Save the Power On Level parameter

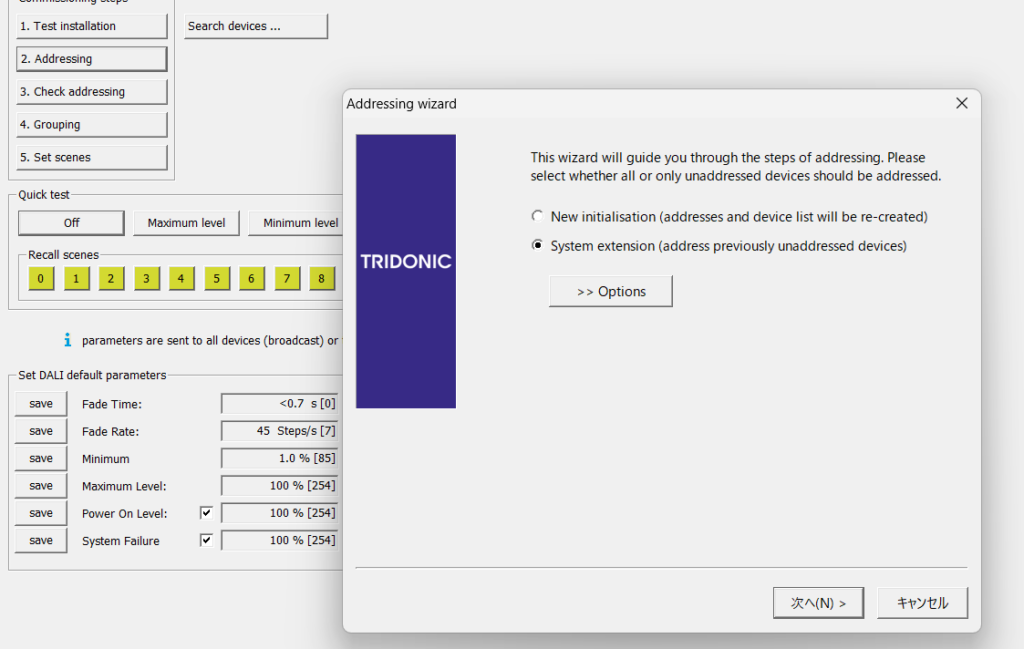(x=40, y=514)
